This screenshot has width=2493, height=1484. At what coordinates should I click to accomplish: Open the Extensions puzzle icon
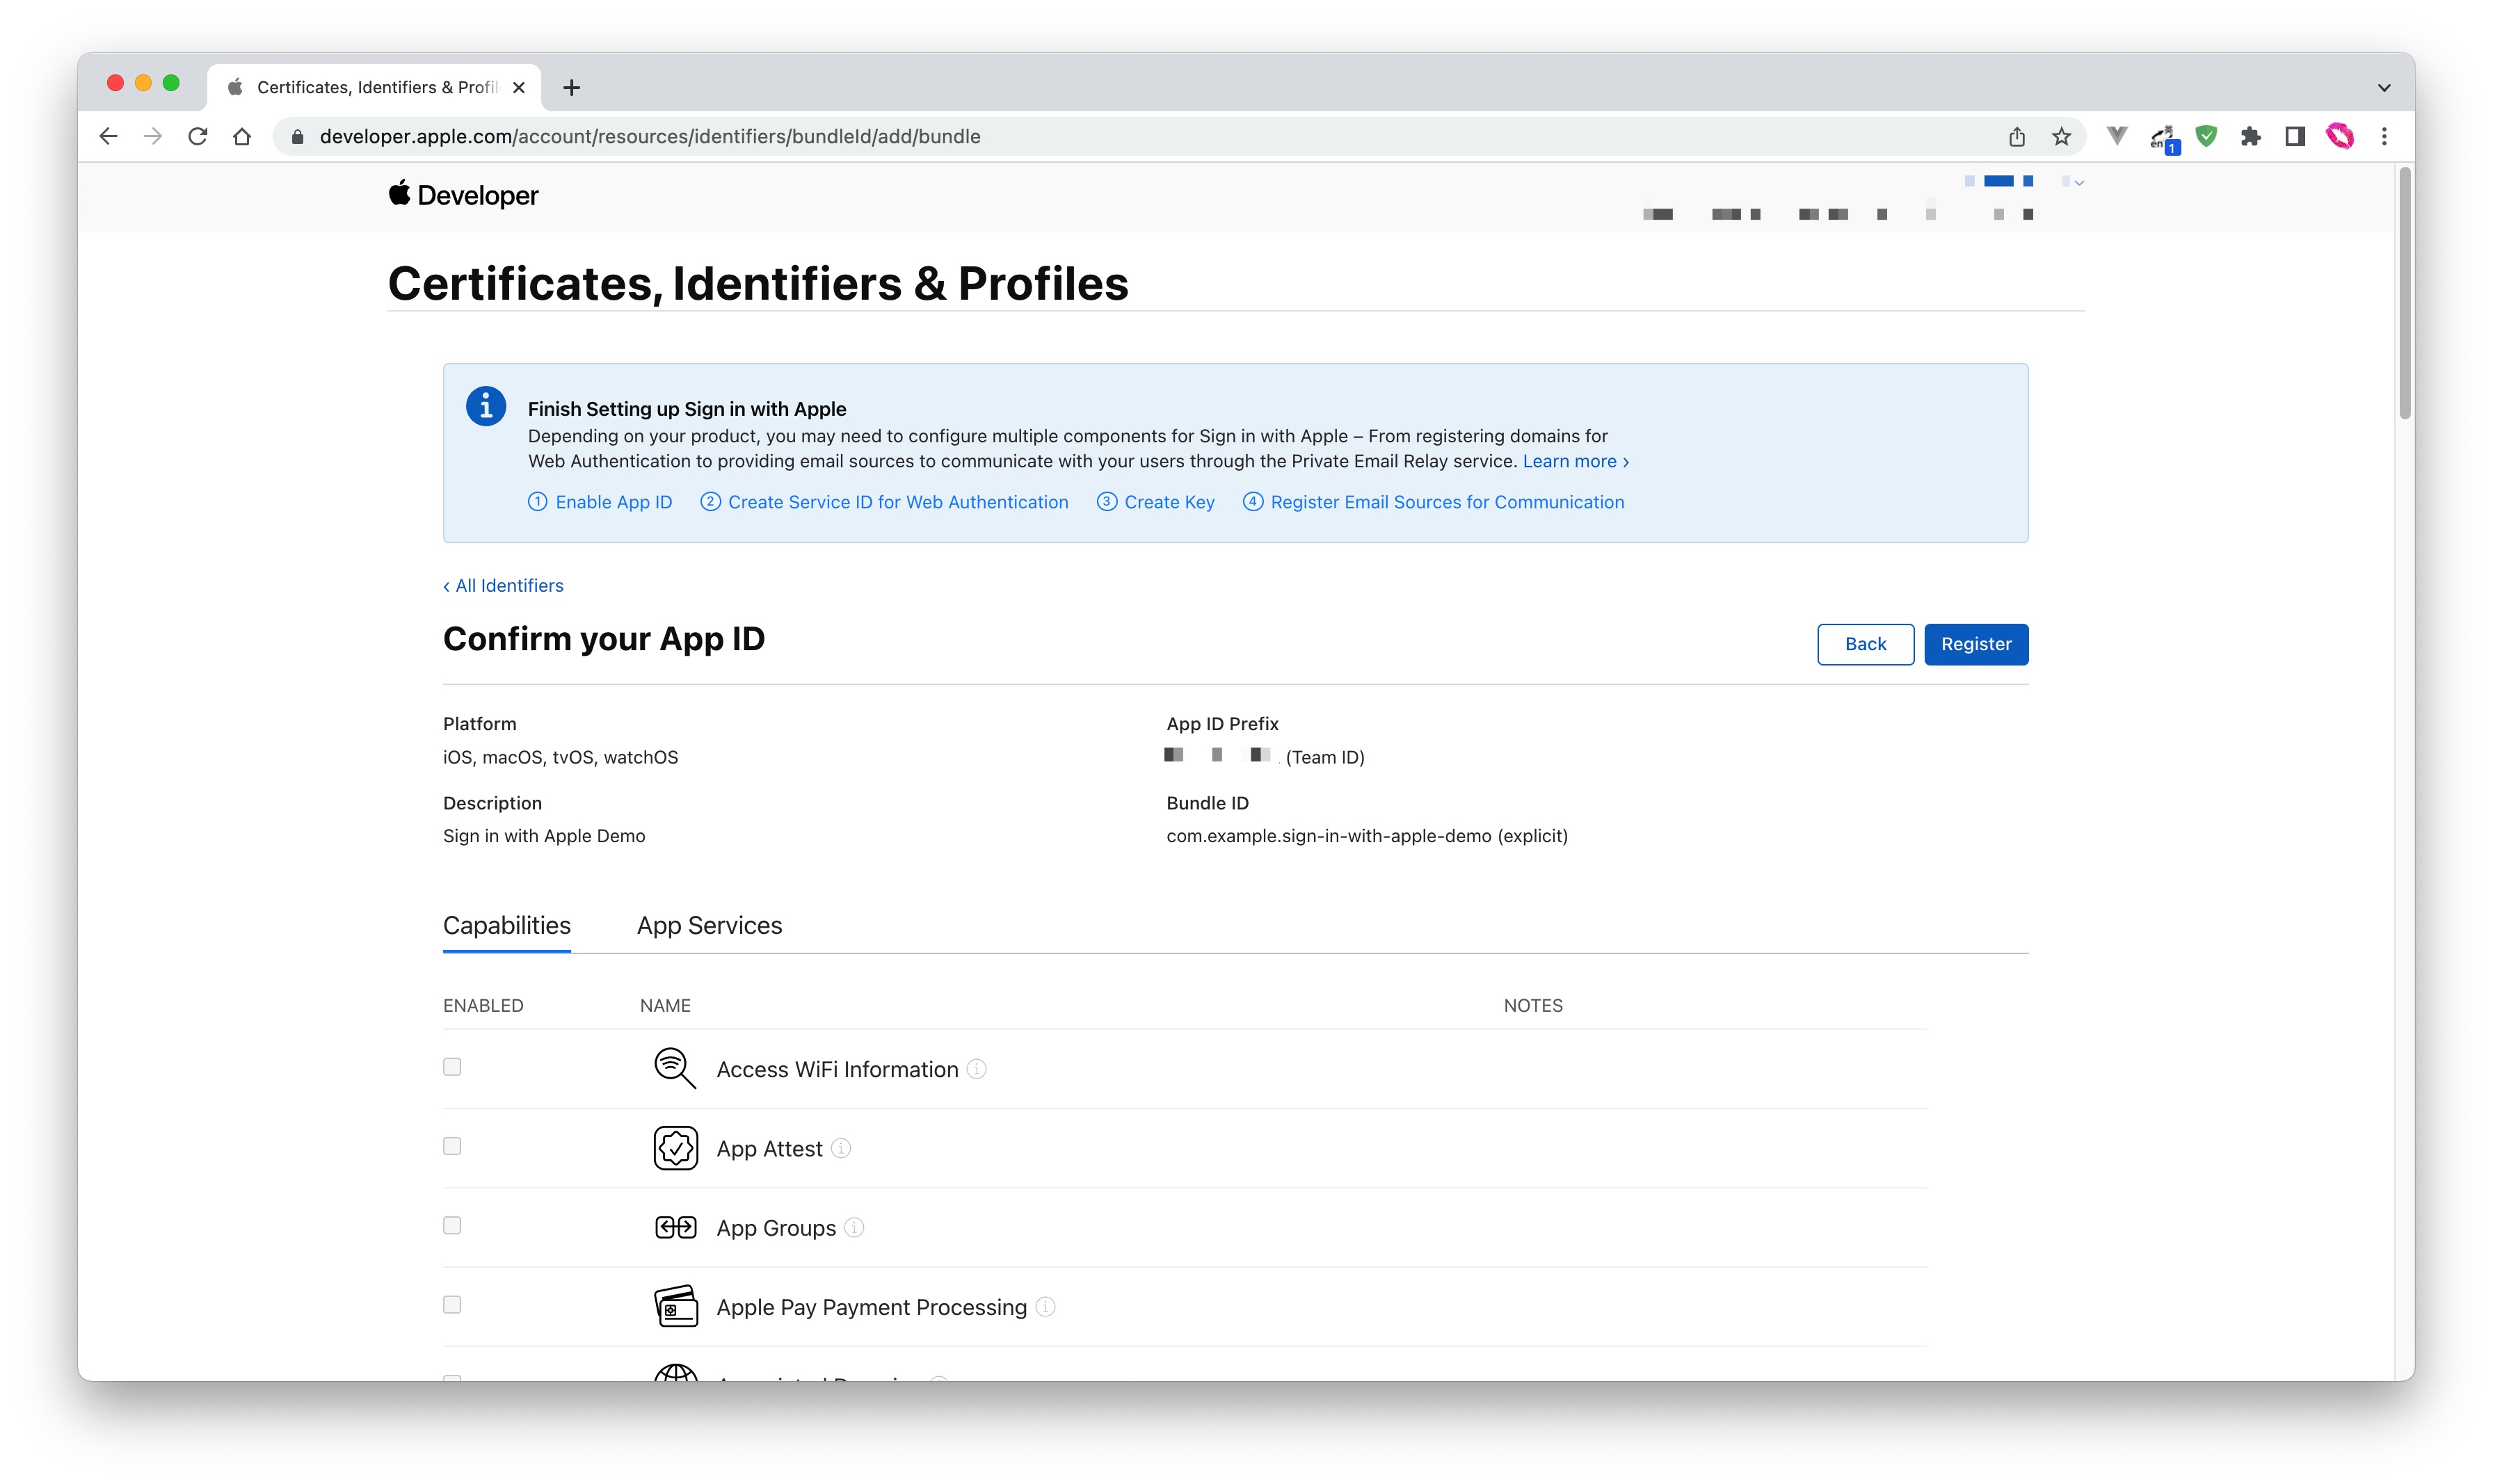(2250, 137)
